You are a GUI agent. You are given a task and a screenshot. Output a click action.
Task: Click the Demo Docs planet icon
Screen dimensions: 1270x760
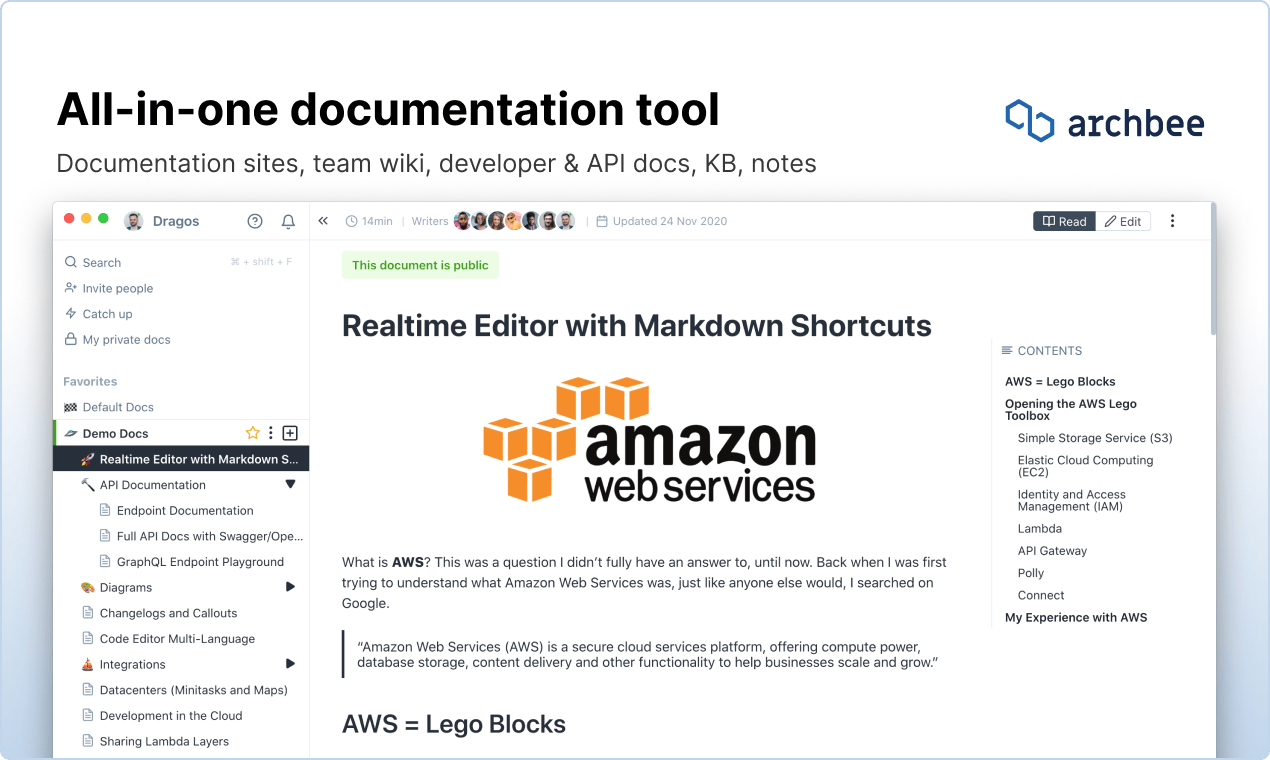point(70,433)
